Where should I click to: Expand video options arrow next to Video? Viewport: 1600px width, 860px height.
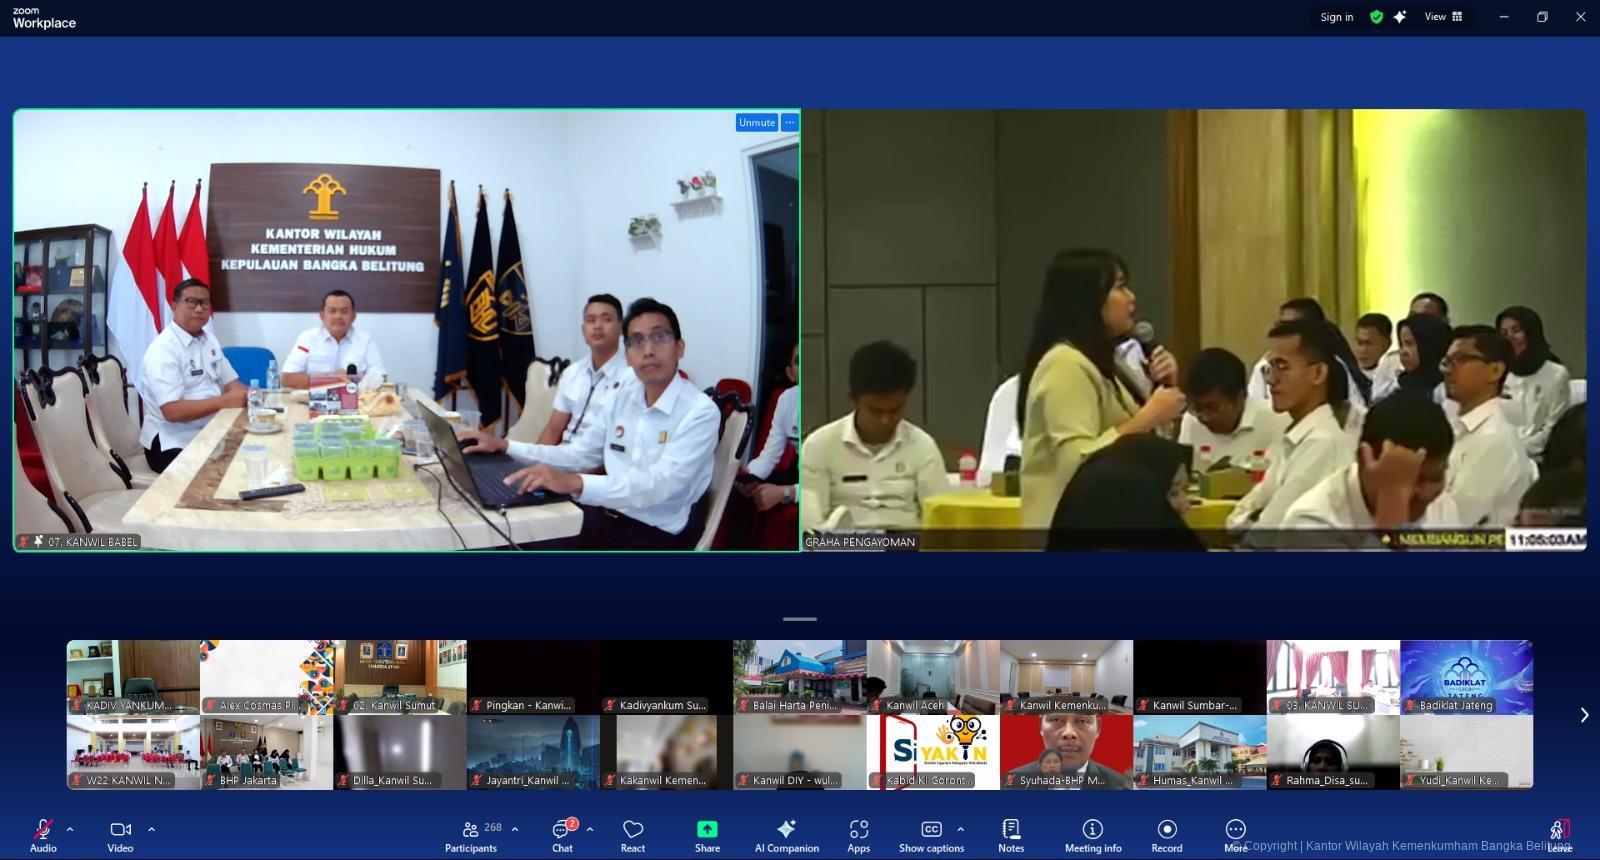(x=152, y=829)
